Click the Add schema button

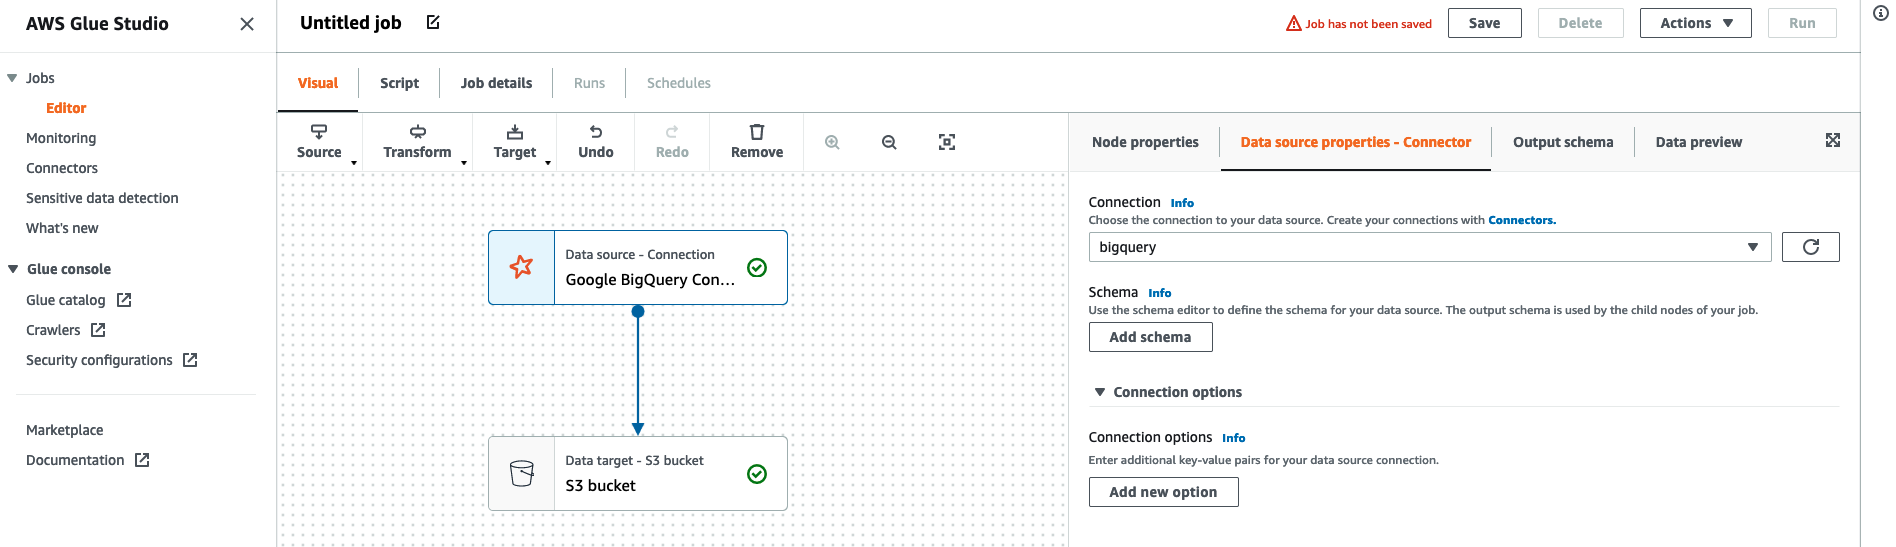pyautogui.click(x=1150, y=337)
